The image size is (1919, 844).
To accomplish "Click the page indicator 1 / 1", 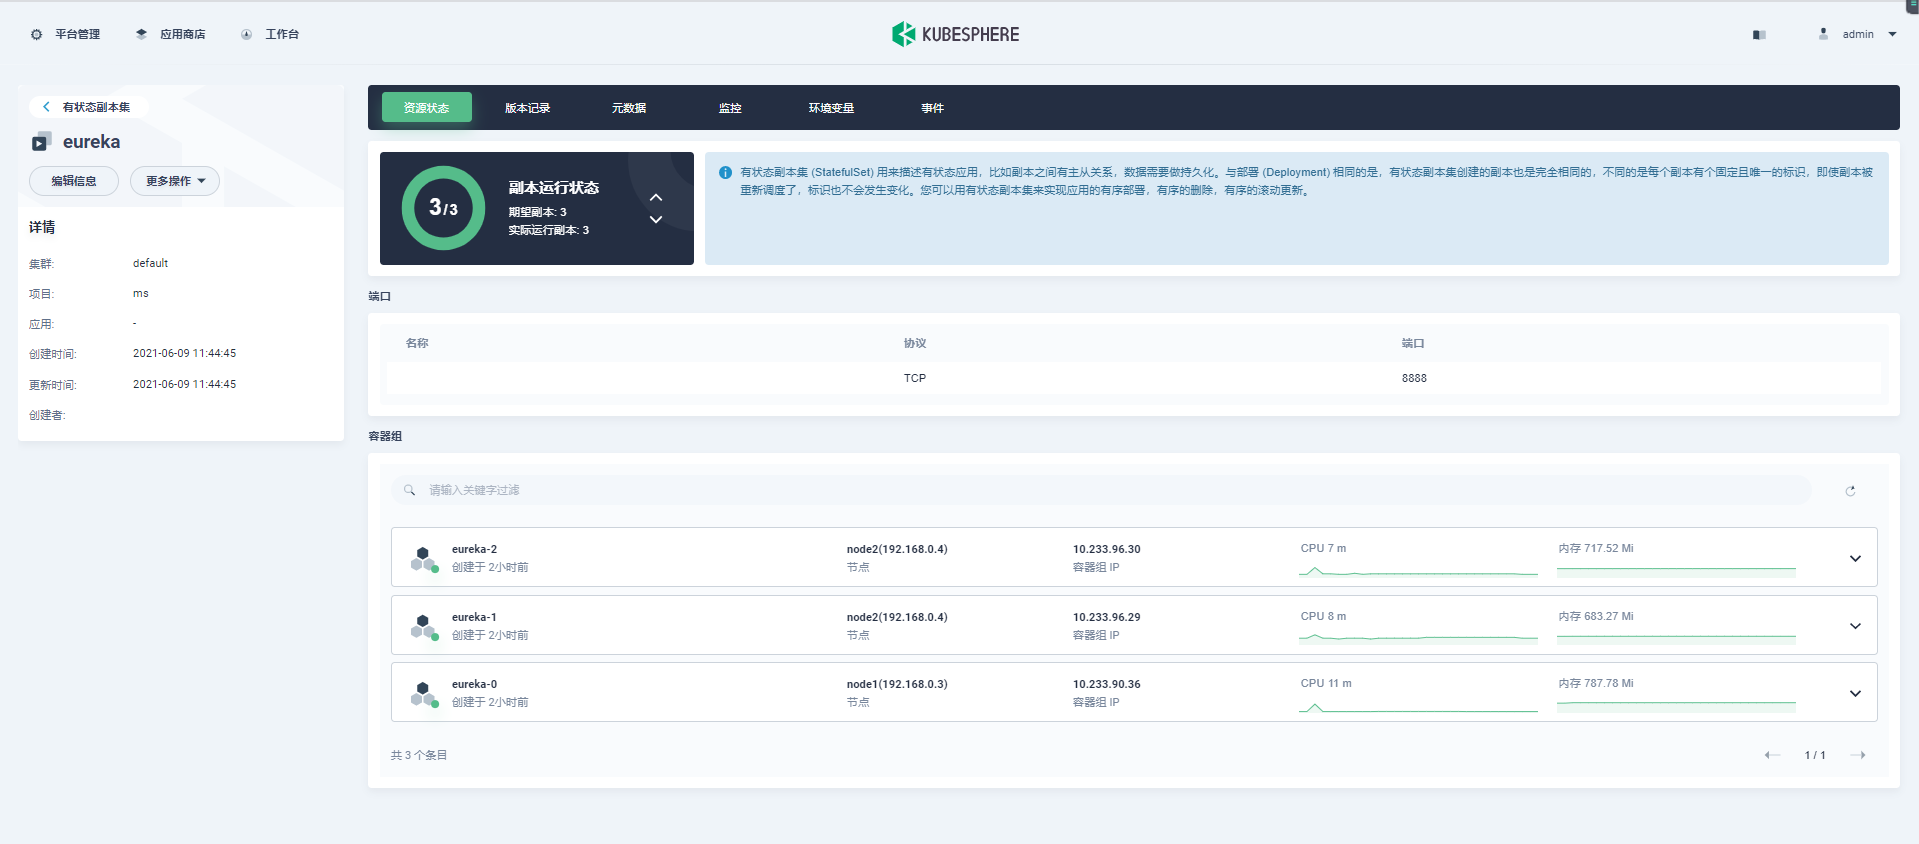I will pos(1815,755).
